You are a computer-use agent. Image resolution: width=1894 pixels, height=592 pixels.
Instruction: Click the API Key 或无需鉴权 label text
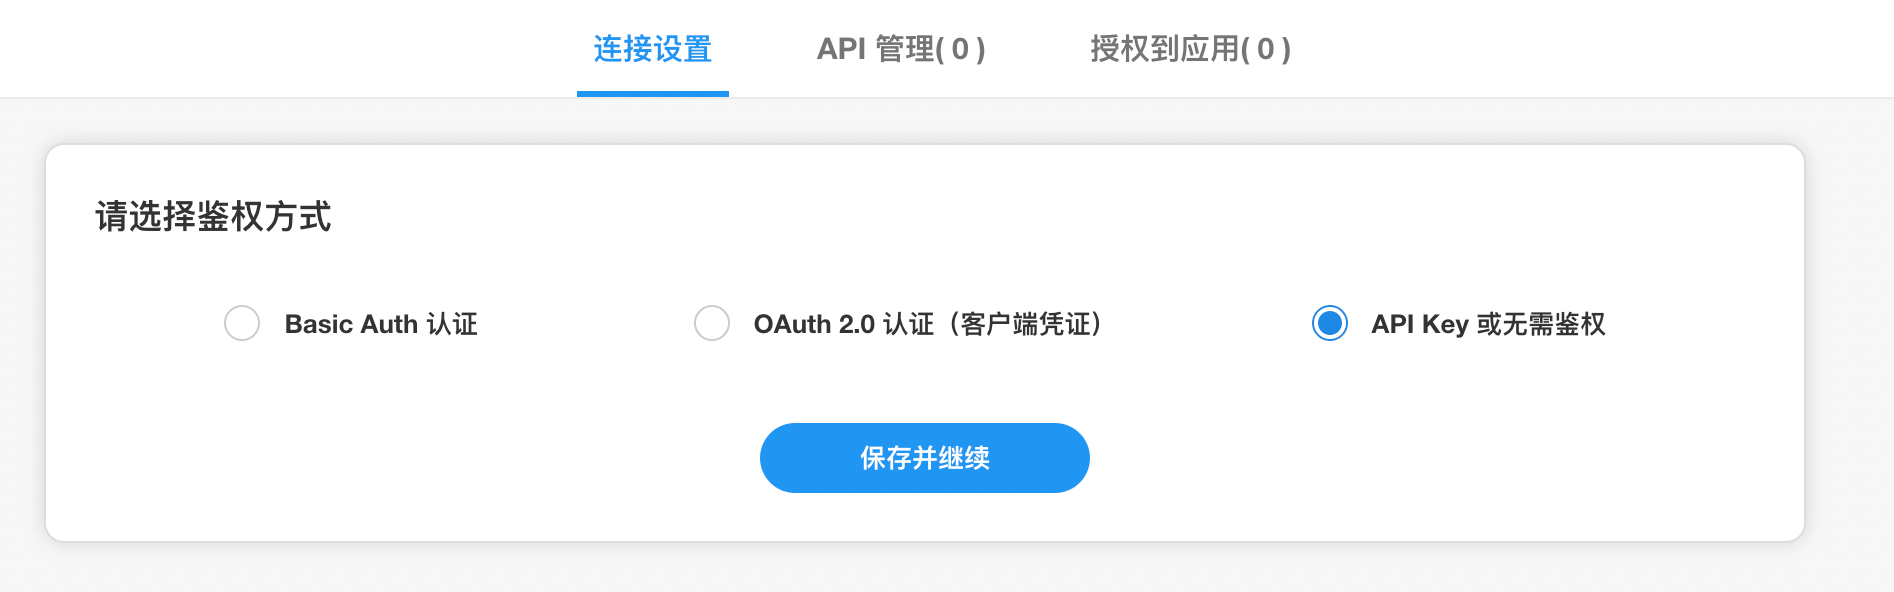(1489, 324)
